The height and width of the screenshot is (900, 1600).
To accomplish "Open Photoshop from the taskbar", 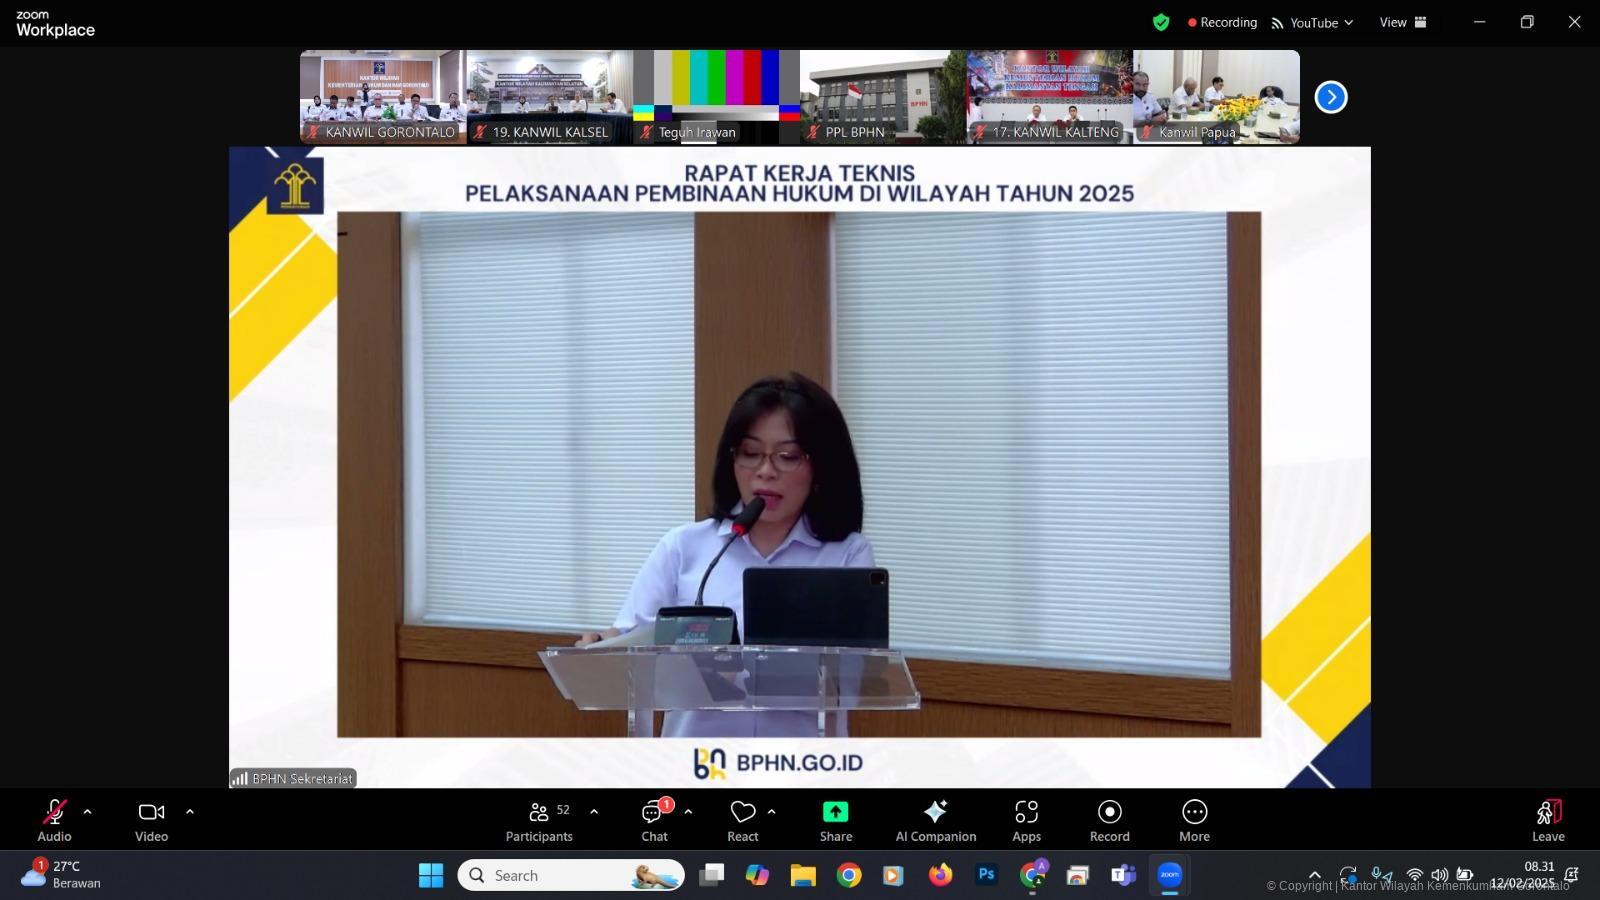I will point(986,875).
